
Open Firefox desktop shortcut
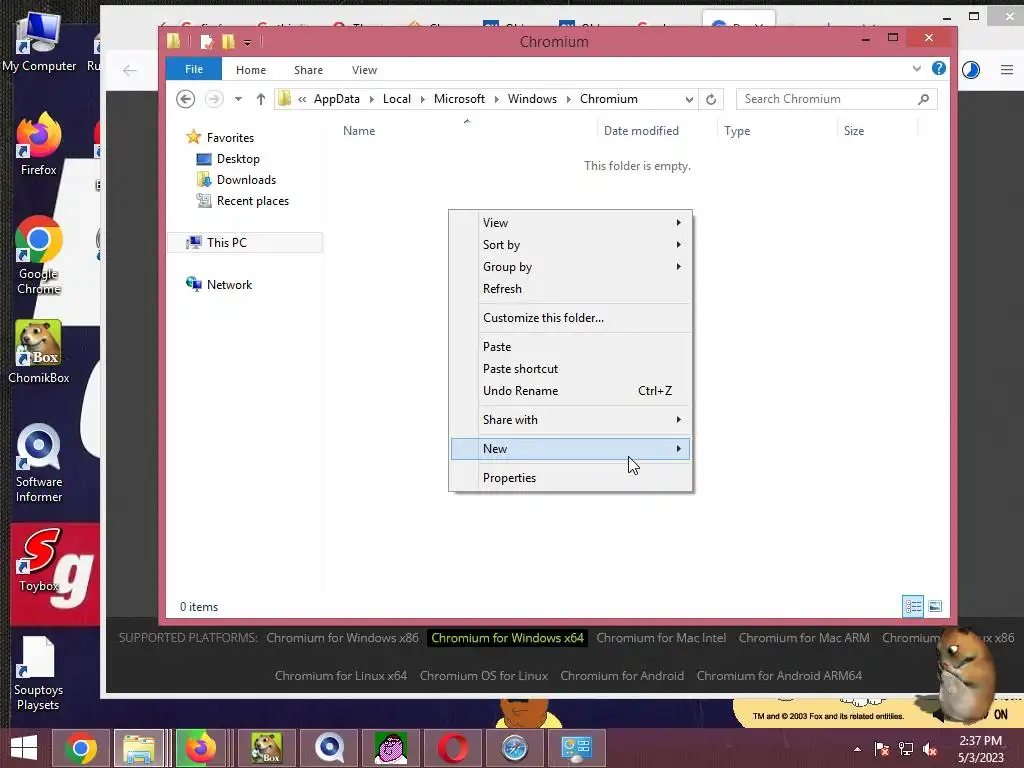(39, 144)
